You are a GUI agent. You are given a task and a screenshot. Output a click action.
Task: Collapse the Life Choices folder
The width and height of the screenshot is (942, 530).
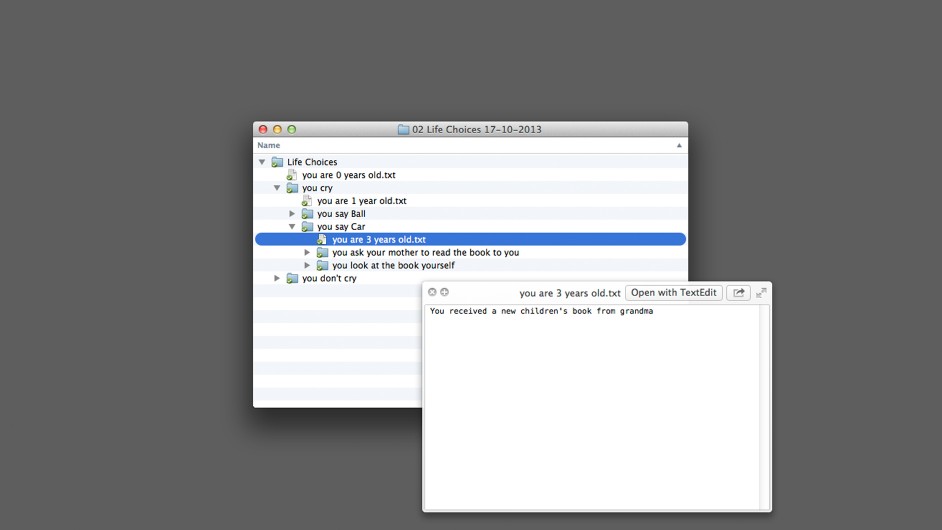point(262,162)
